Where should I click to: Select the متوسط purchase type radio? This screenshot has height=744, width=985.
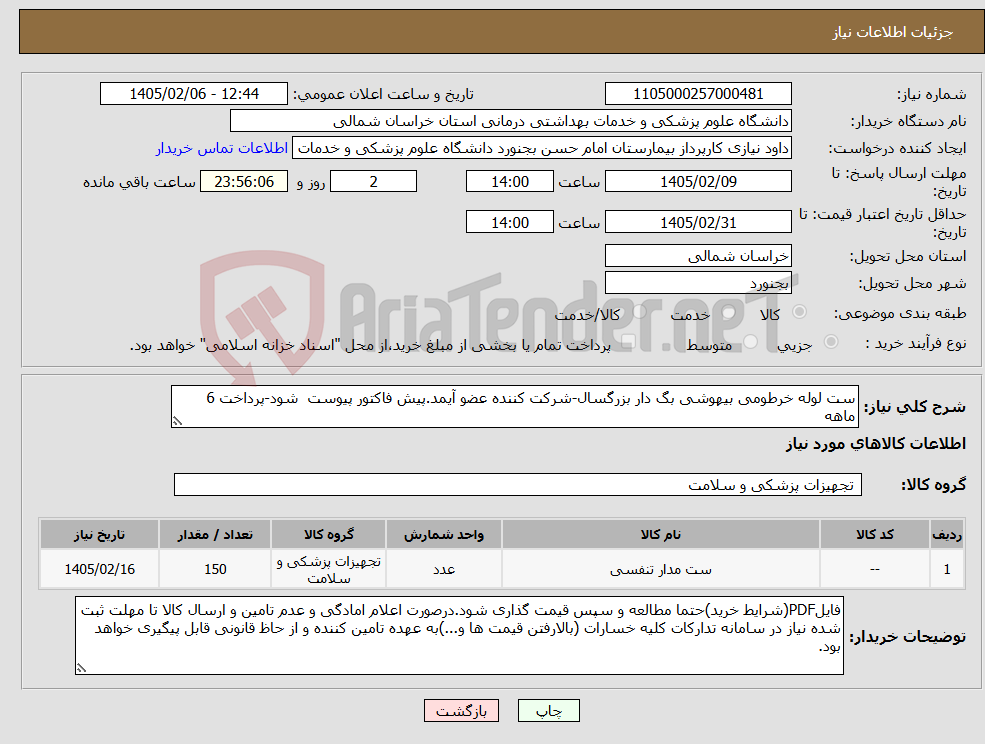[750, 342]
